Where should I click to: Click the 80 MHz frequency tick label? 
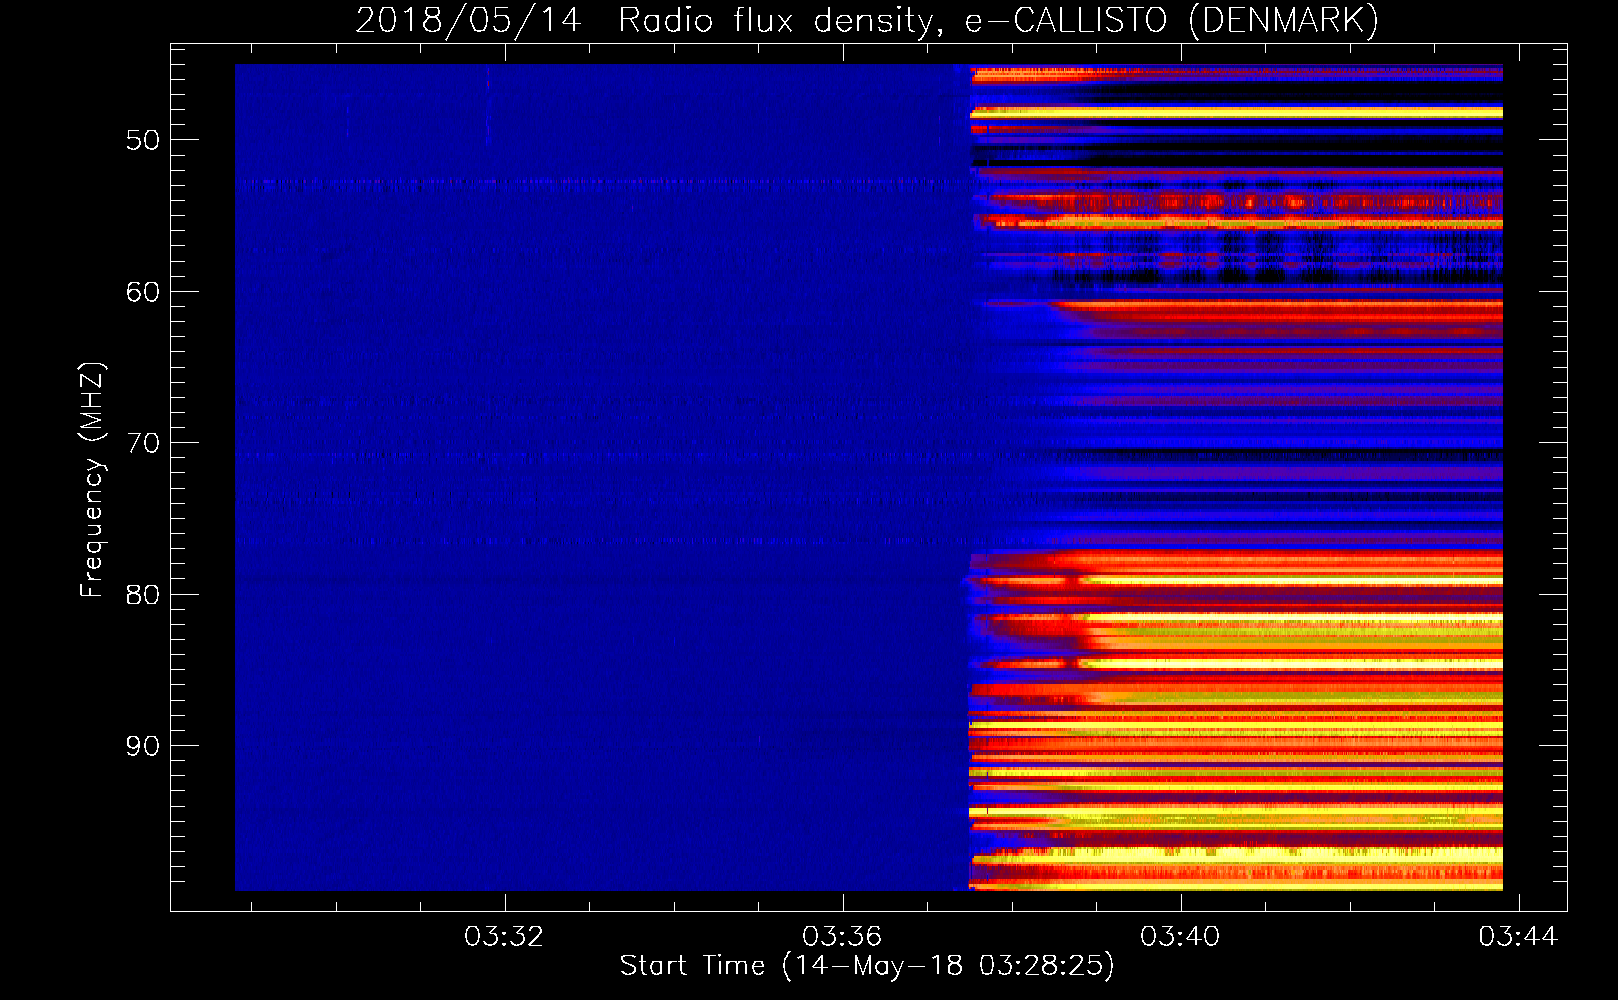point(143,595)
